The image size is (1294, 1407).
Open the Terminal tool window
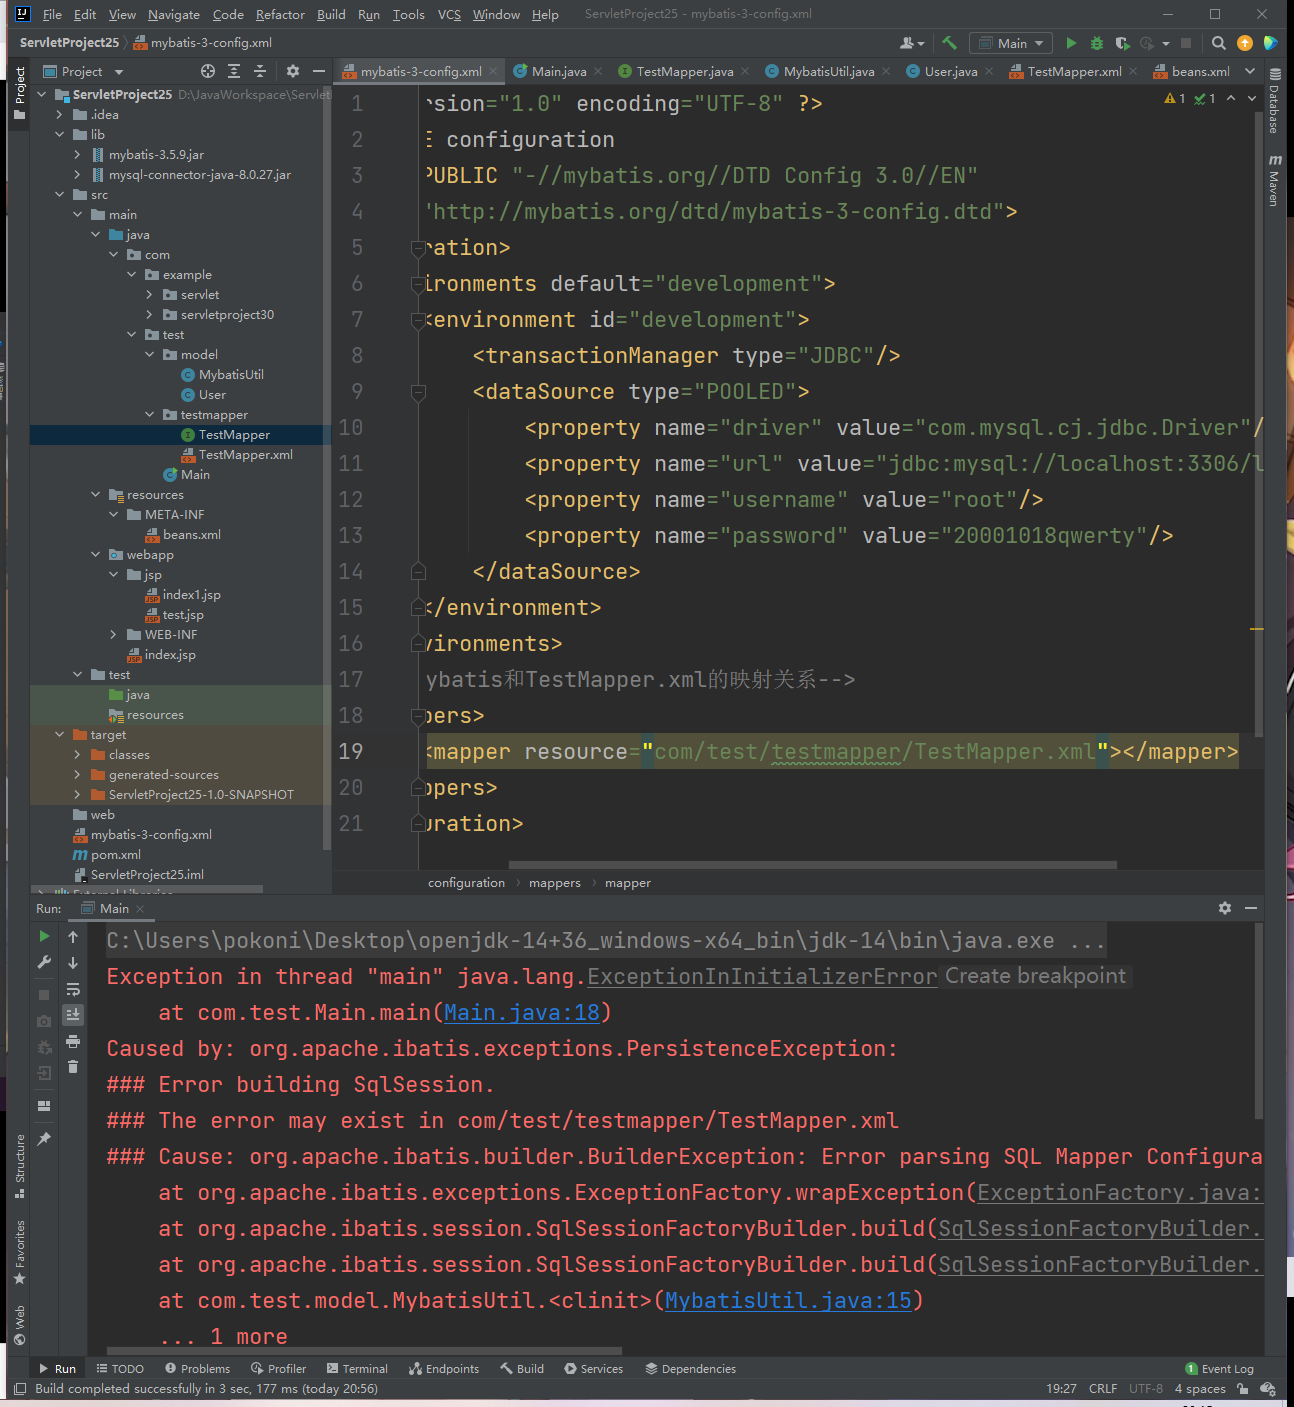pyautogui.click(x=357, y=1369)
